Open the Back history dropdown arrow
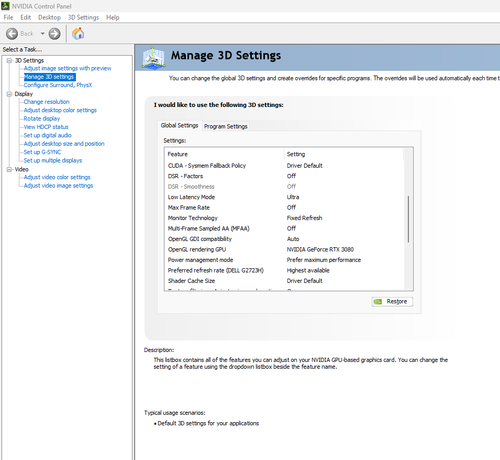500x460 pixels. (x=42, y=34)
